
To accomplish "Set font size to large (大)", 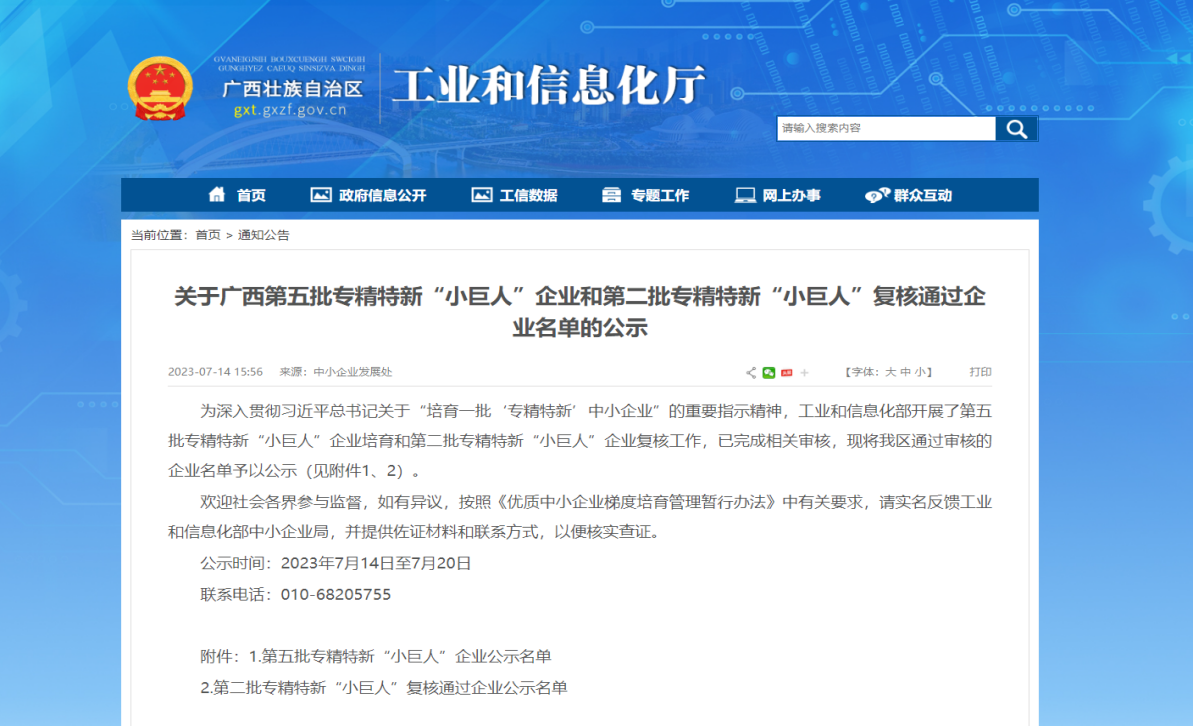I will (890, 372).
